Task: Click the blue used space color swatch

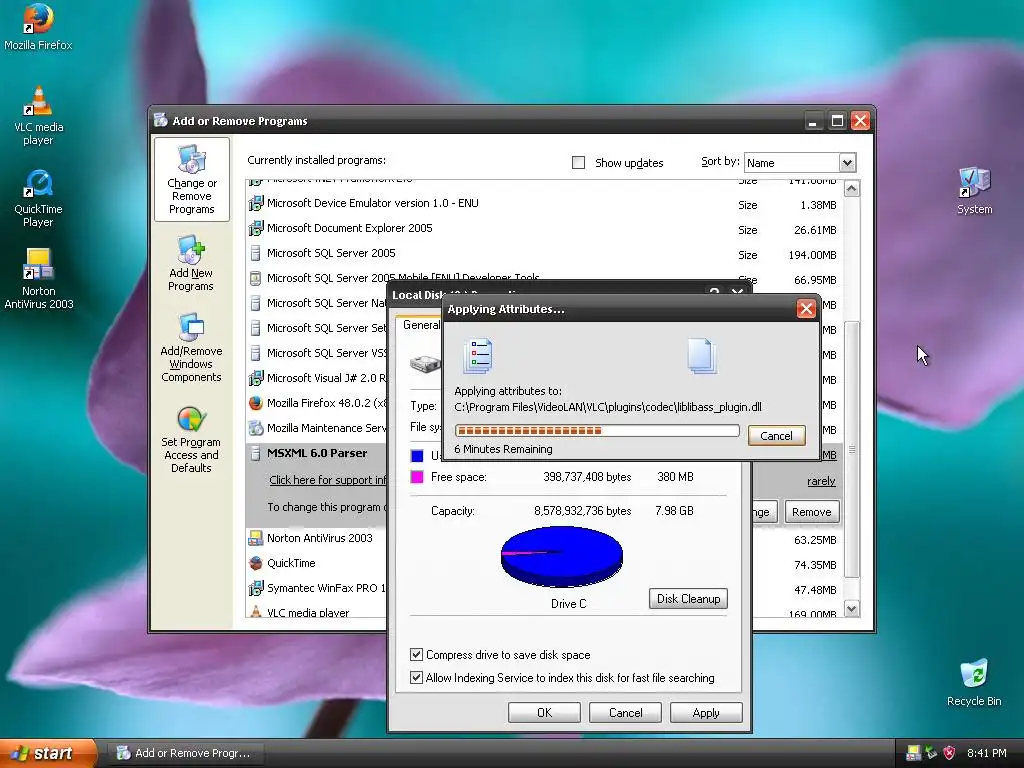Action: (x=417, y=456)
